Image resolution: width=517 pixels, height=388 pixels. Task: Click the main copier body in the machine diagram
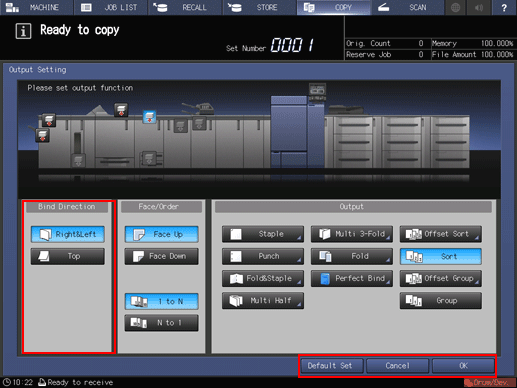coord(298,132)
